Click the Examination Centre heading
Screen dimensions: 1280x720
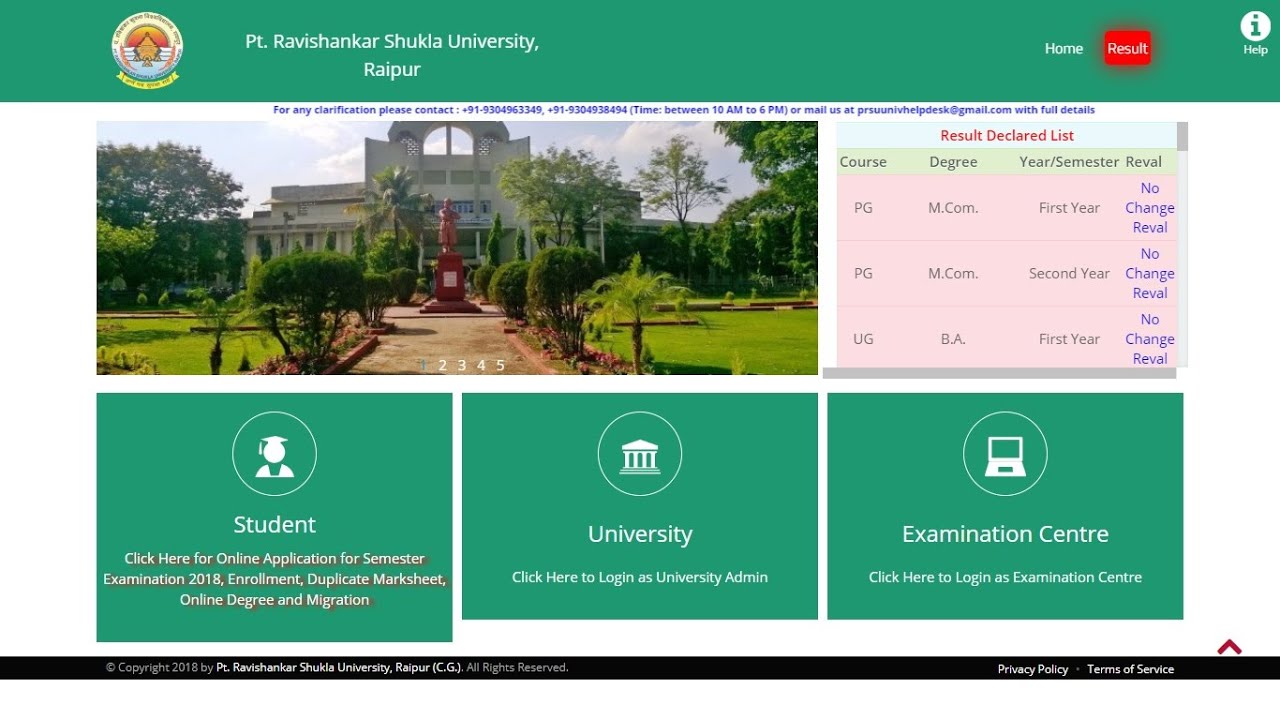tap(1005, 534)
